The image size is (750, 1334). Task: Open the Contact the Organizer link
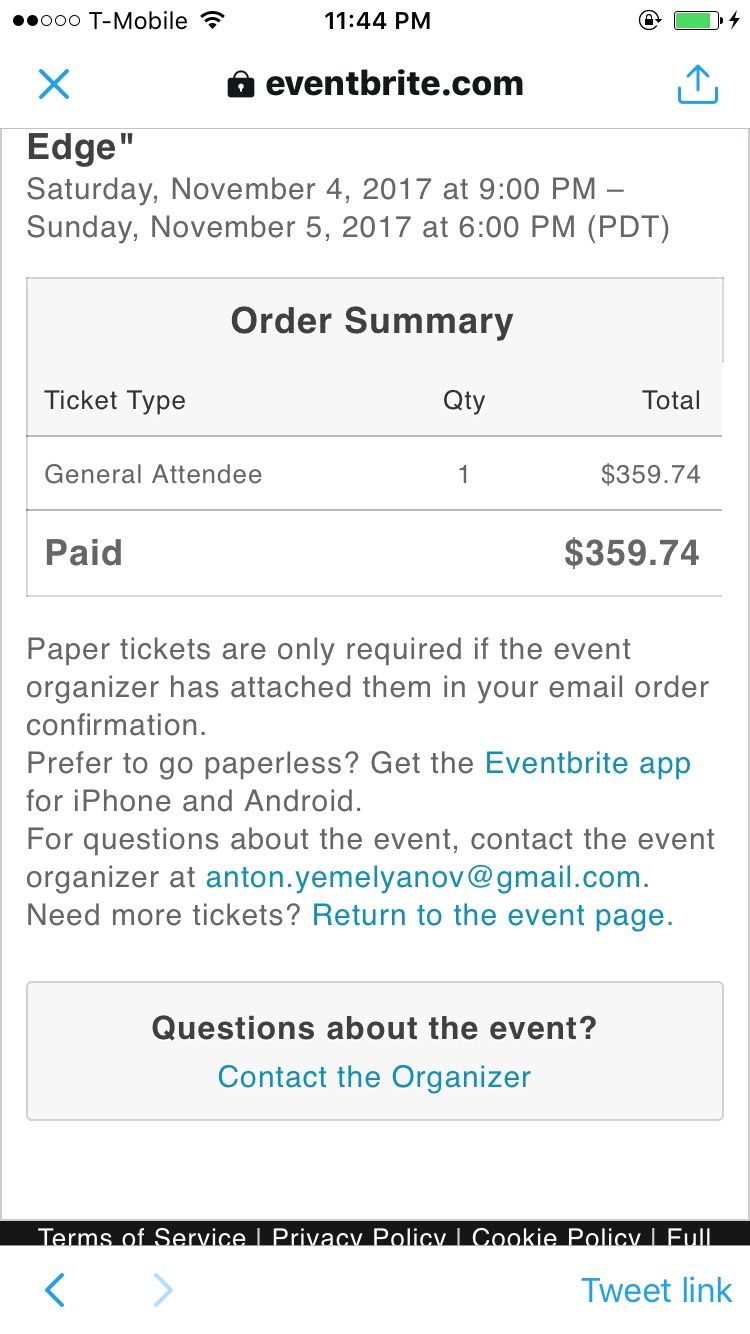(x=374, y=1077)
